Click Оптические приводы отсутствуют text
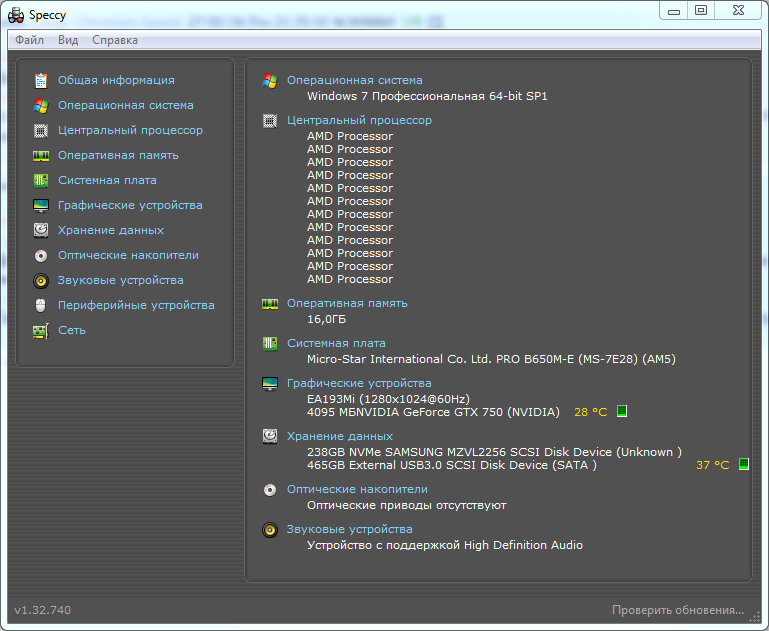 click(407, 505)
